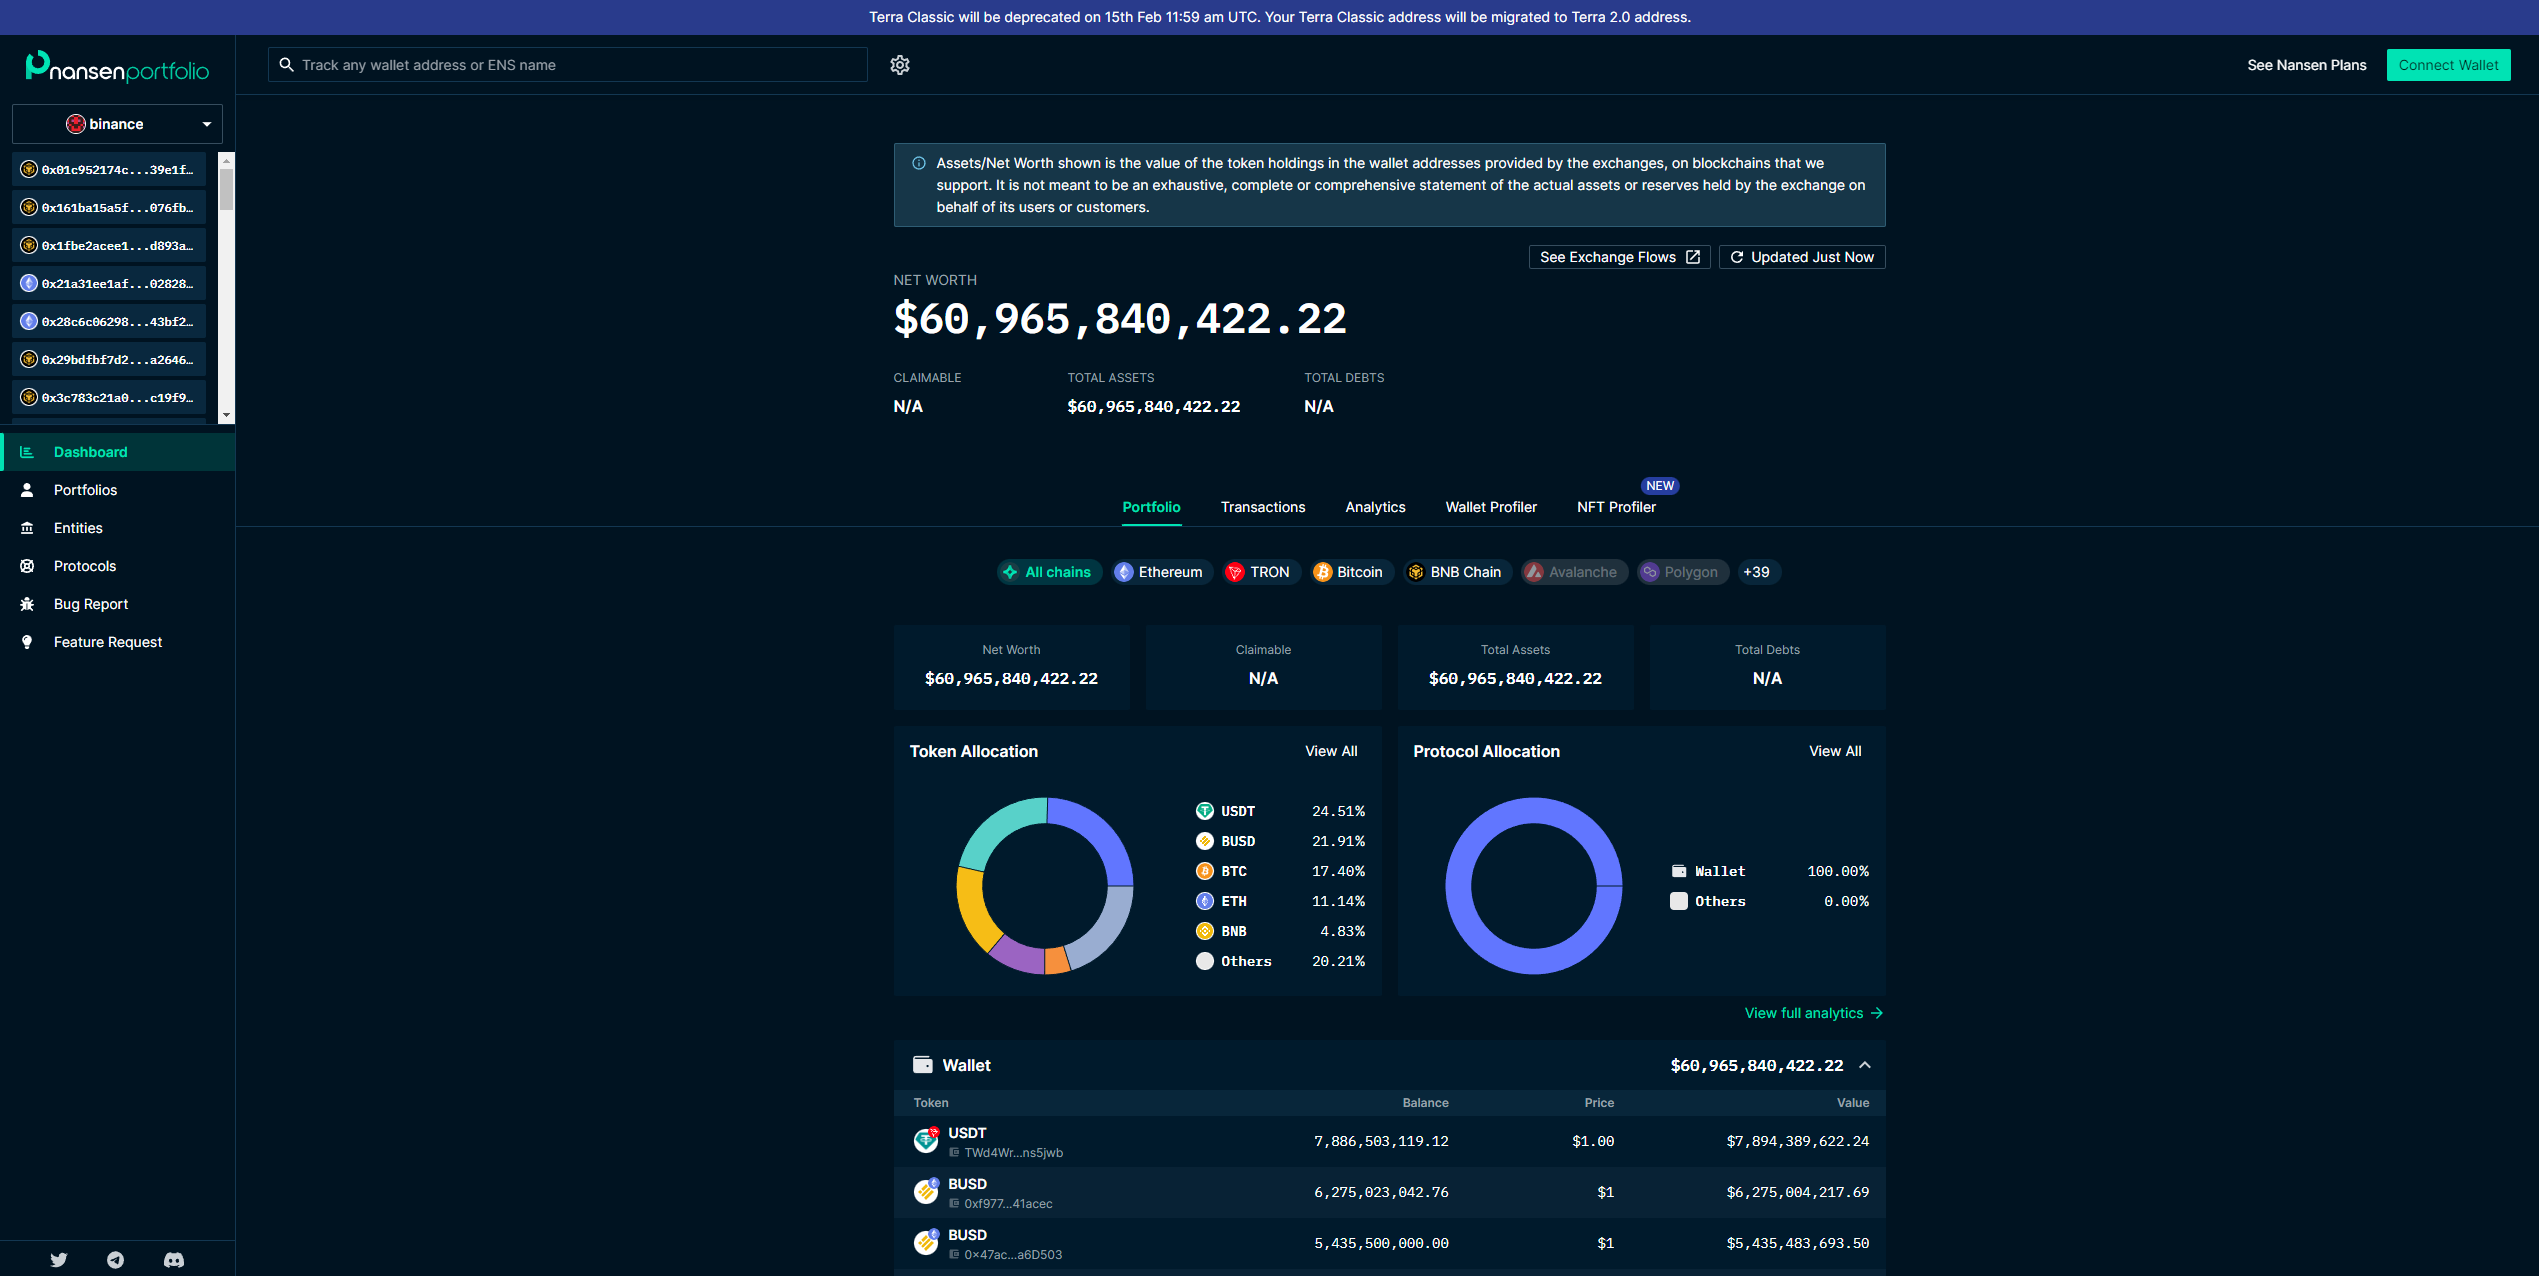The height and width of the screenshot is (1276, 2539).
Task: Click View All in Token Allocation
Action: click(1331, 751)
